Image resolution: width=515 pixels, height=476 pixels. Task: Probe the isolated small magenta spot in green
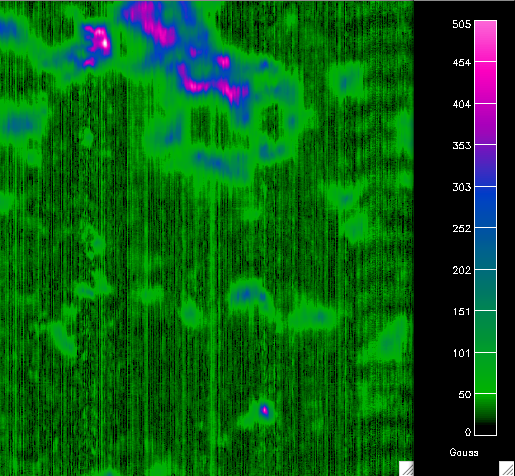265,410
